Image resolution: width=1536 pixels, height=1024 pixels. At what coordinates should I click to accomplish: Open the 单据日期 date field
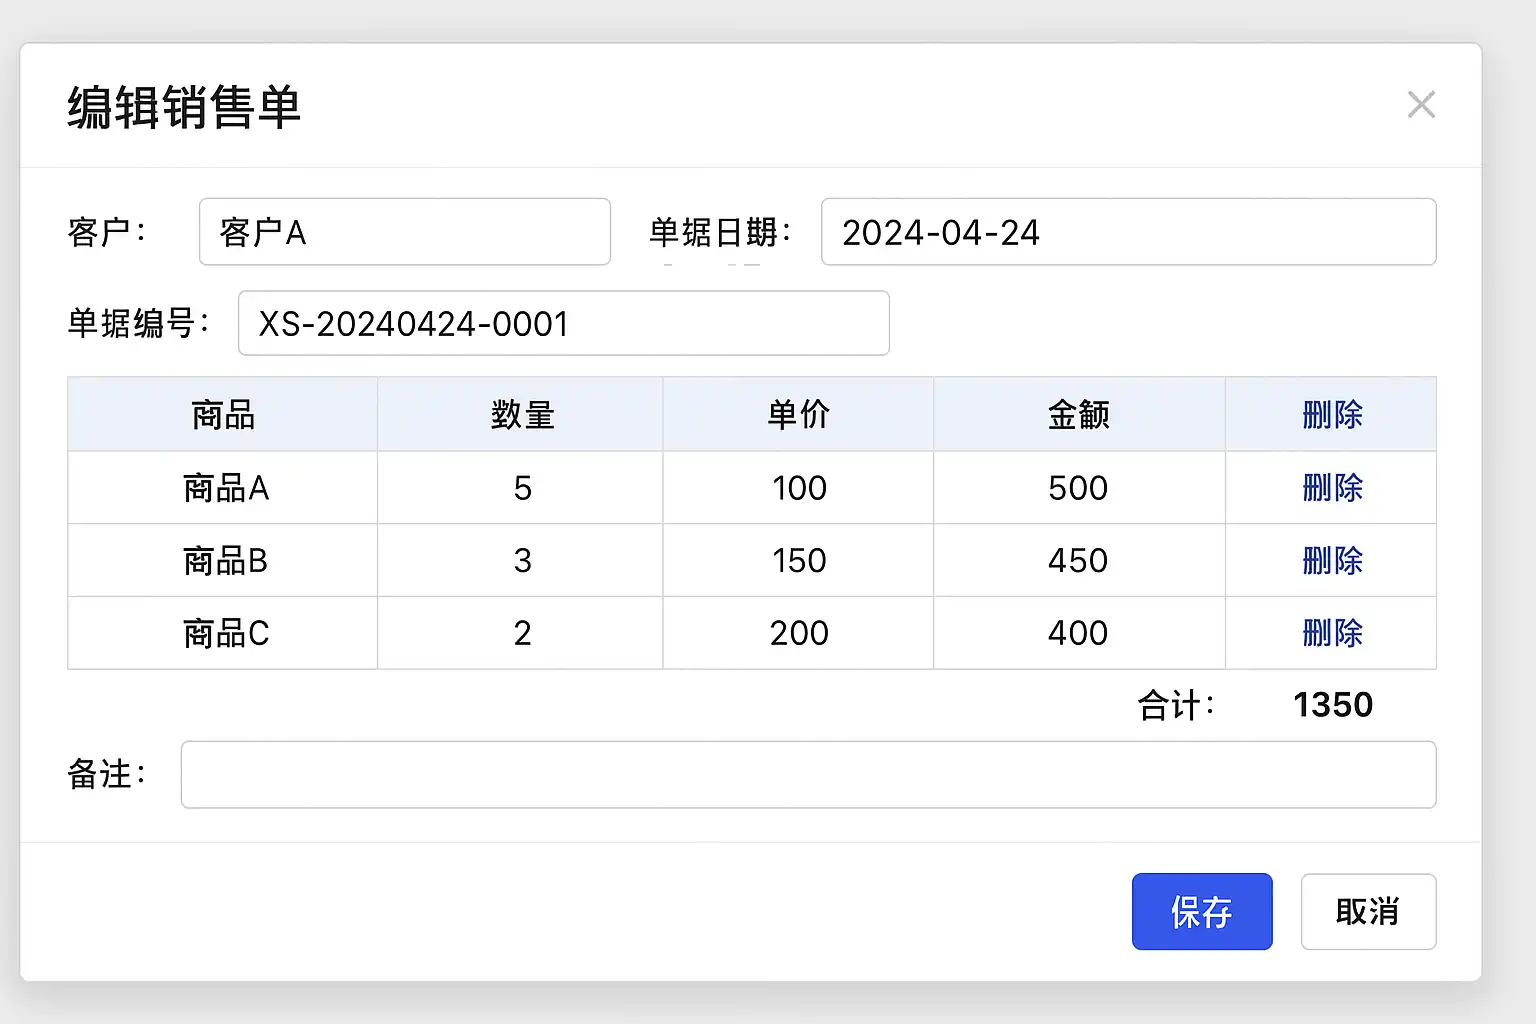(x=1128, y=232)
